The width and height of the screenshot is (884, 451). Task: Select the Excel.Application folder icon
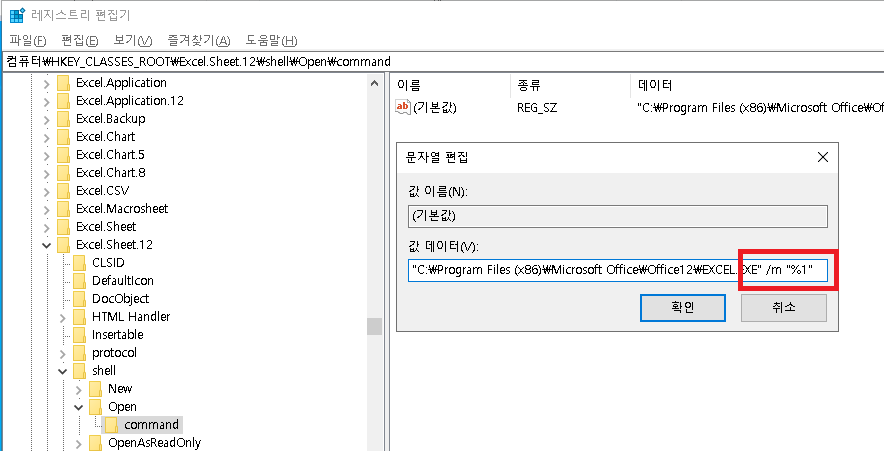click(63, 83)
